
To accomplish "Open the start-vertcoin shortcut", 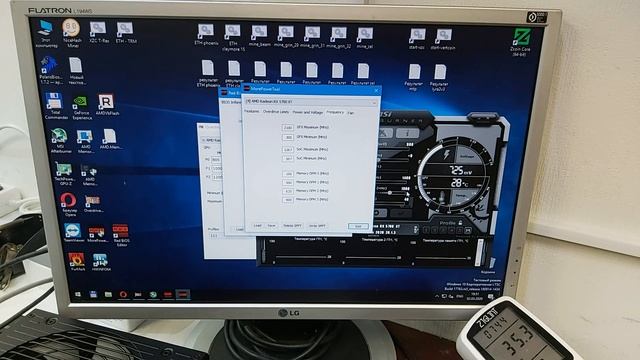I will pyautogui.click(x=443, y=39).
